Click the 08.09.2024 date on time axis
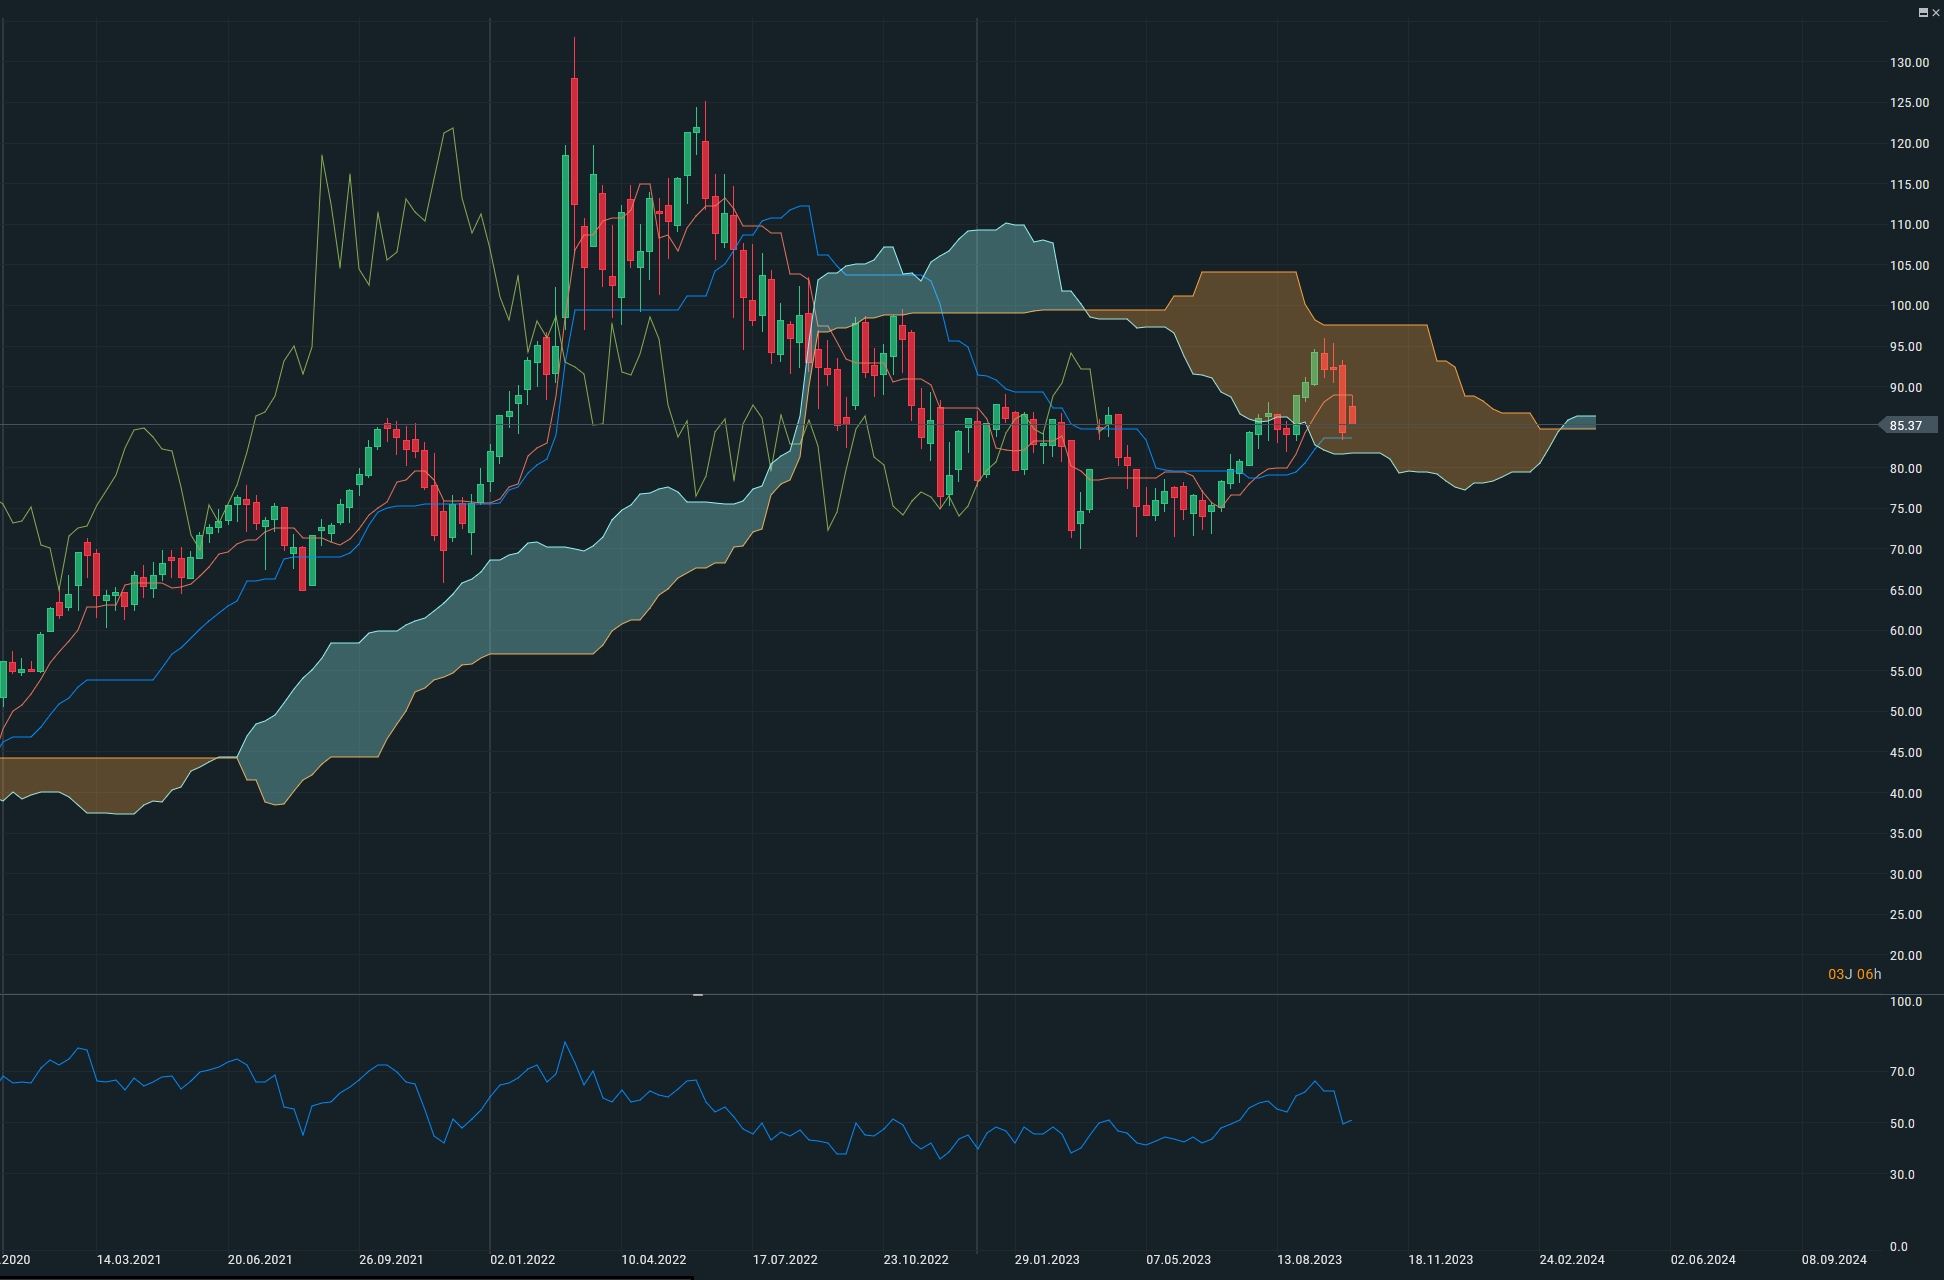 pyautogui.click(x=1834, y=1260)
